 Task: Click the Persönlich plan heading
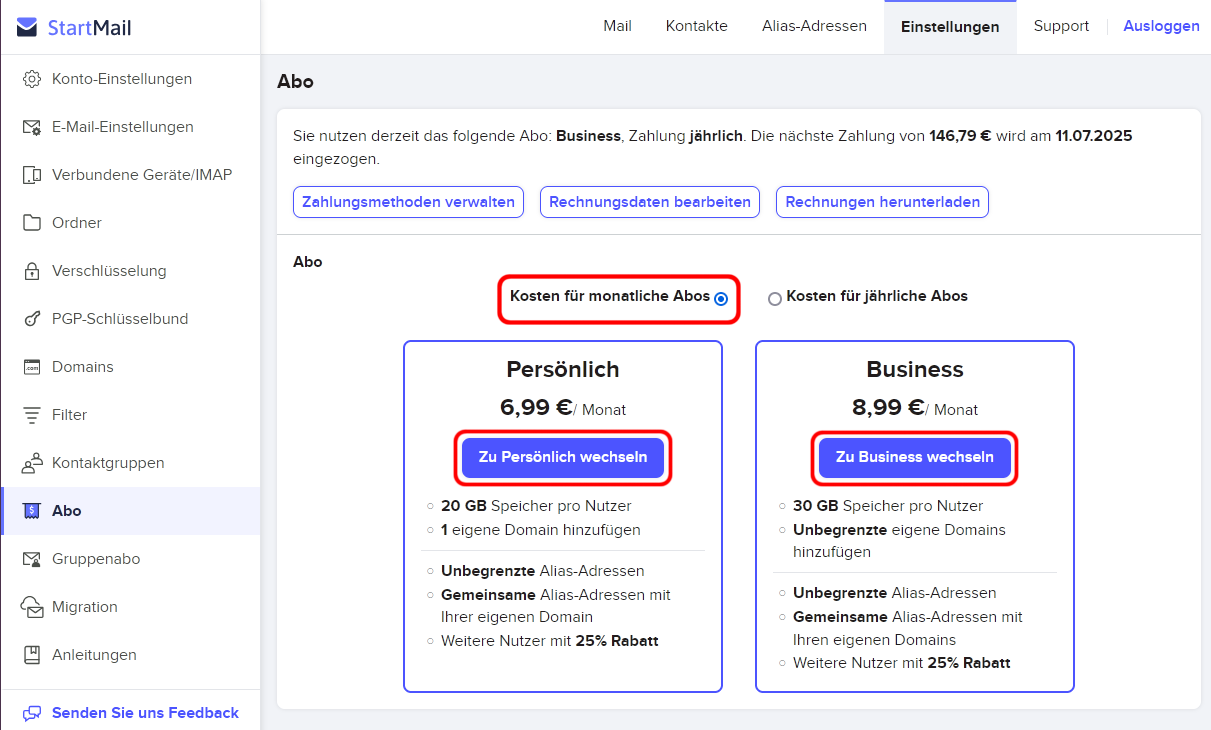click(x=563, y=370)
